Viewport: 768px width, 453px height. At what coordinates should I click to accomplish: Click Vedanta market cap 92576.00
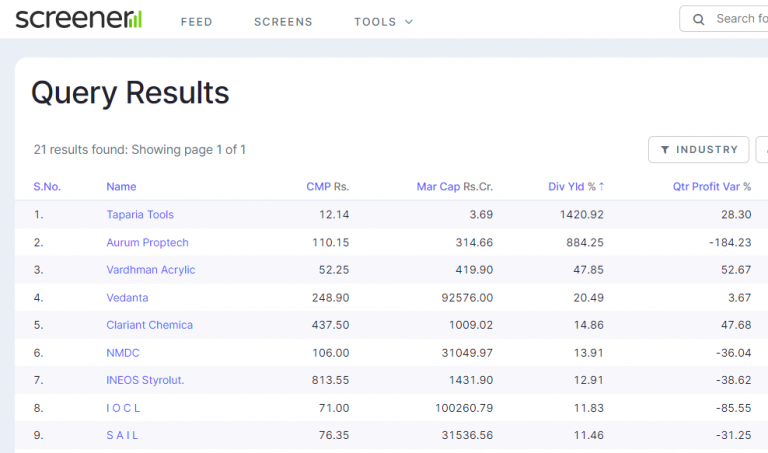click(467, 298)
